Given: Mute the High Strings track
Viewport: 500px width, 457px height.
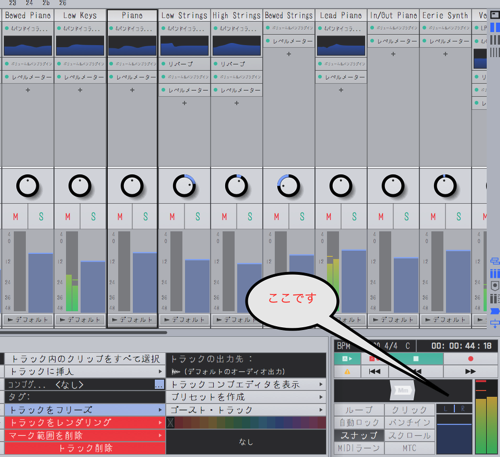Looking at the screenshot, I should click(x=224, y=217).
